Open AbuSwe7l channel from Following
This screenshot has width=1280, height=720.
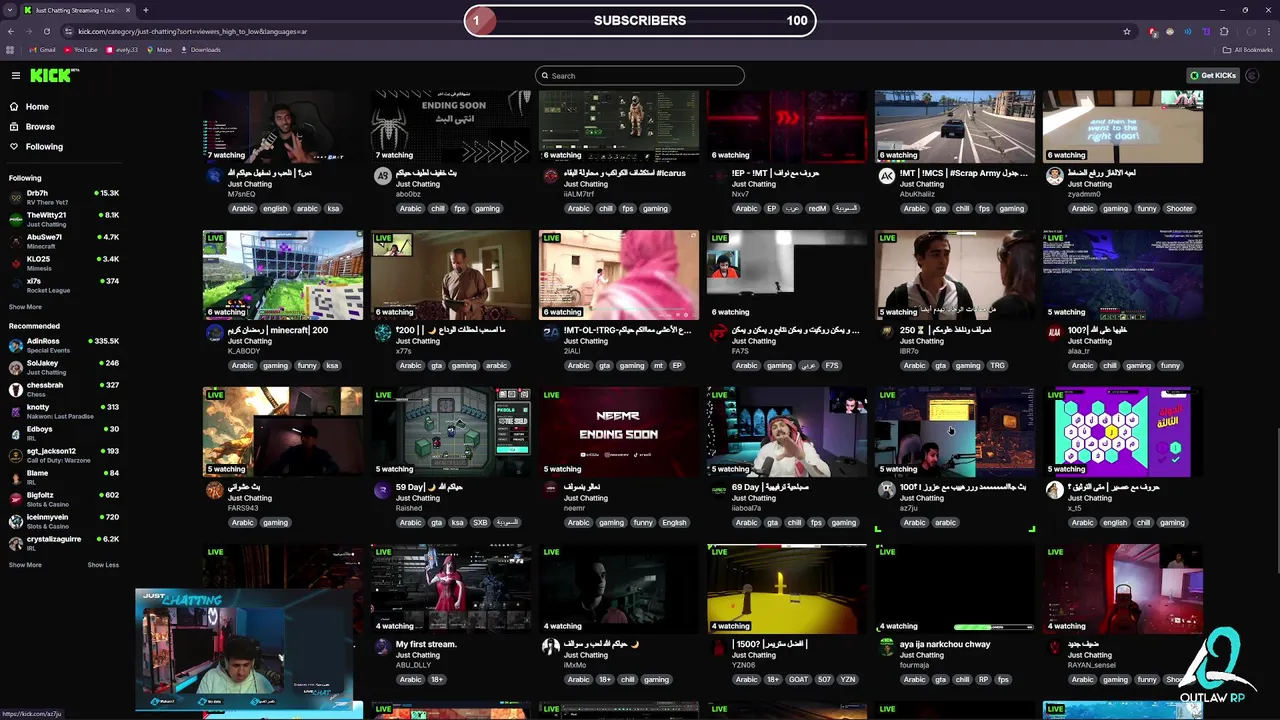pyautogui.click(x=64, y=242)
